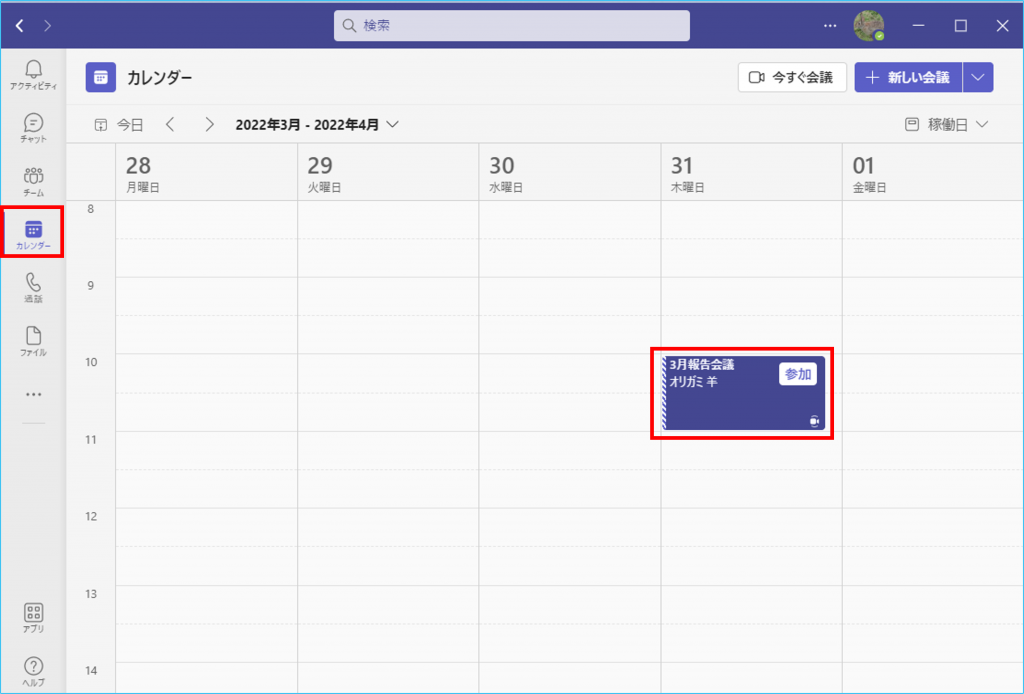
Task: Open the ファイル sidebar icon
Action: 33,341
